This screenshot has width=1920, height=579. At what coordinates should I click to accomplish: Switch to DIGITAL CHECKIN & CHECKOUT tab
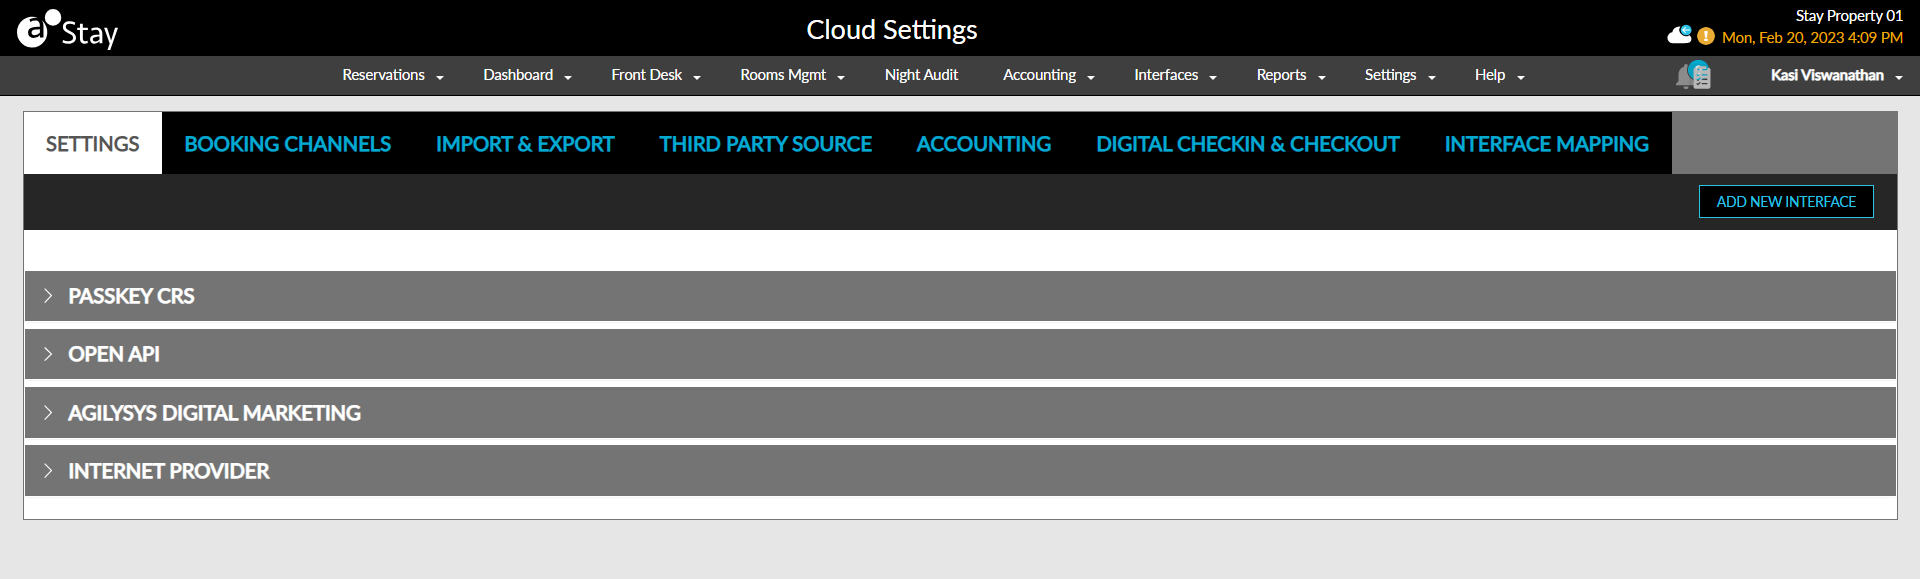(x=1247, y=144)
